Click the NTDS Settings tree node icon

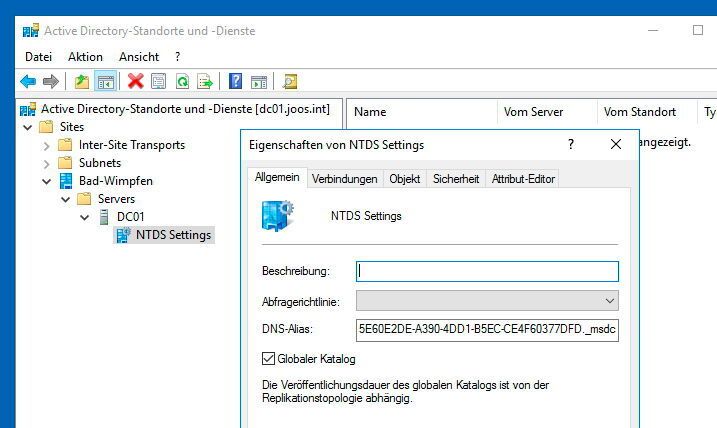(x=123, y=235)
